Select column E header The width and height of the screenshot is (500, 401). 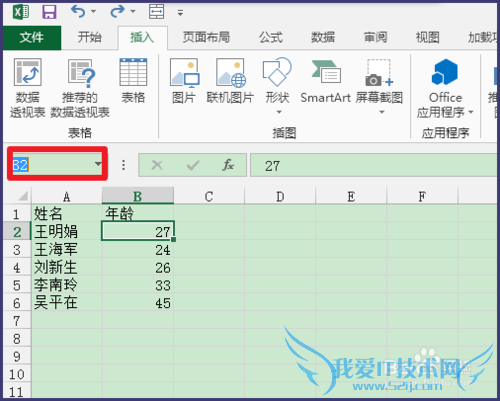click(x=351, y=196)
